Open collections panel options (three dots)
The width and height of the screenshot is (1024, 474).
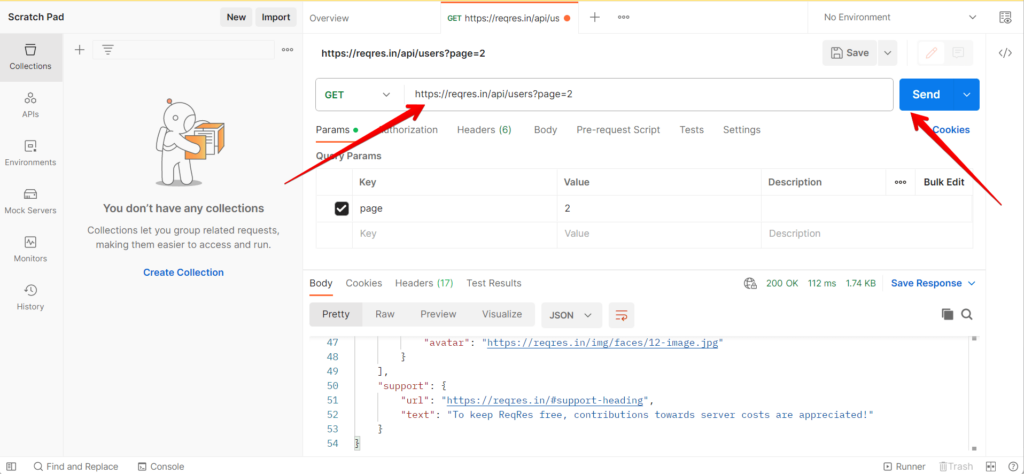[287, 50]
